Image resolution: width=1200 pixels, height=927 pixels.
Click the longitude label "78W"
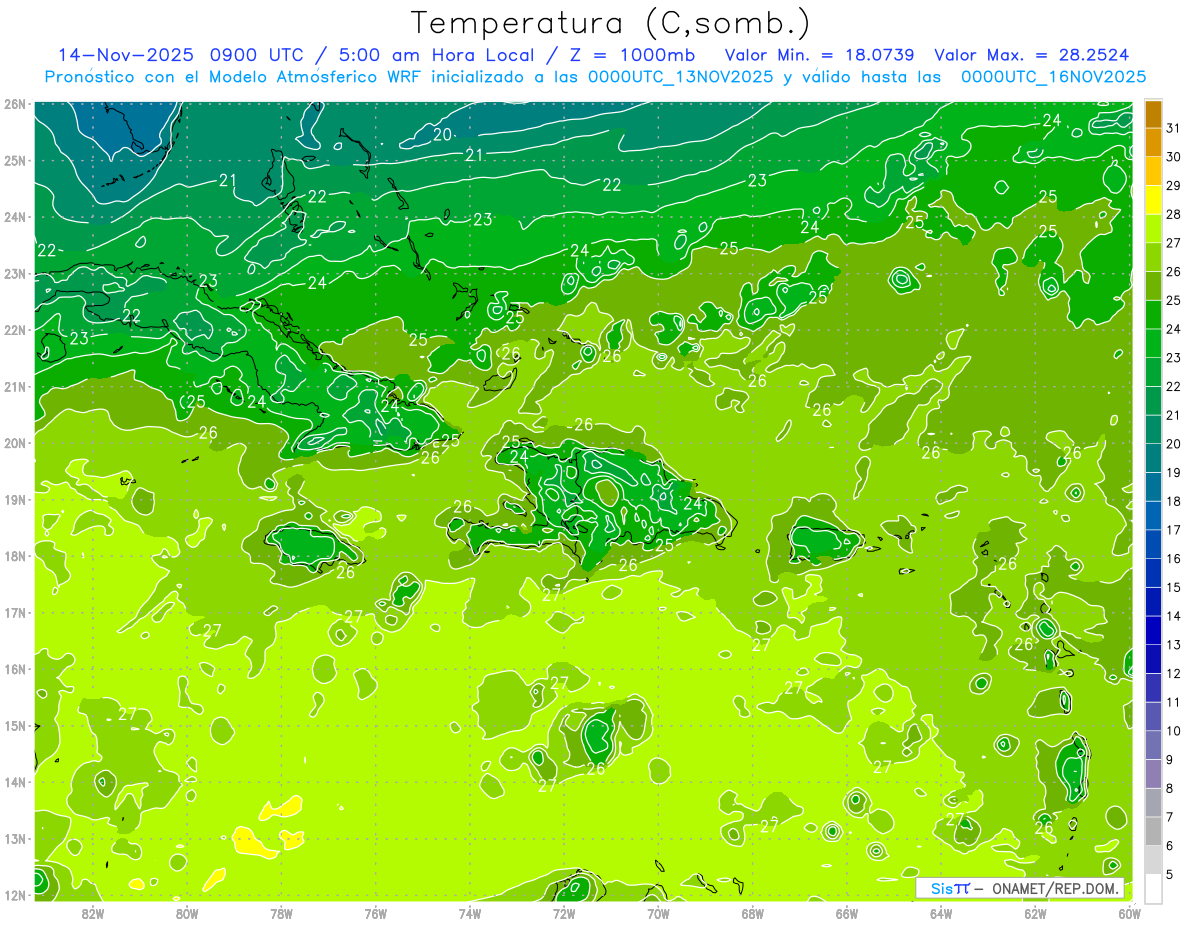click(x=281, y=912)
